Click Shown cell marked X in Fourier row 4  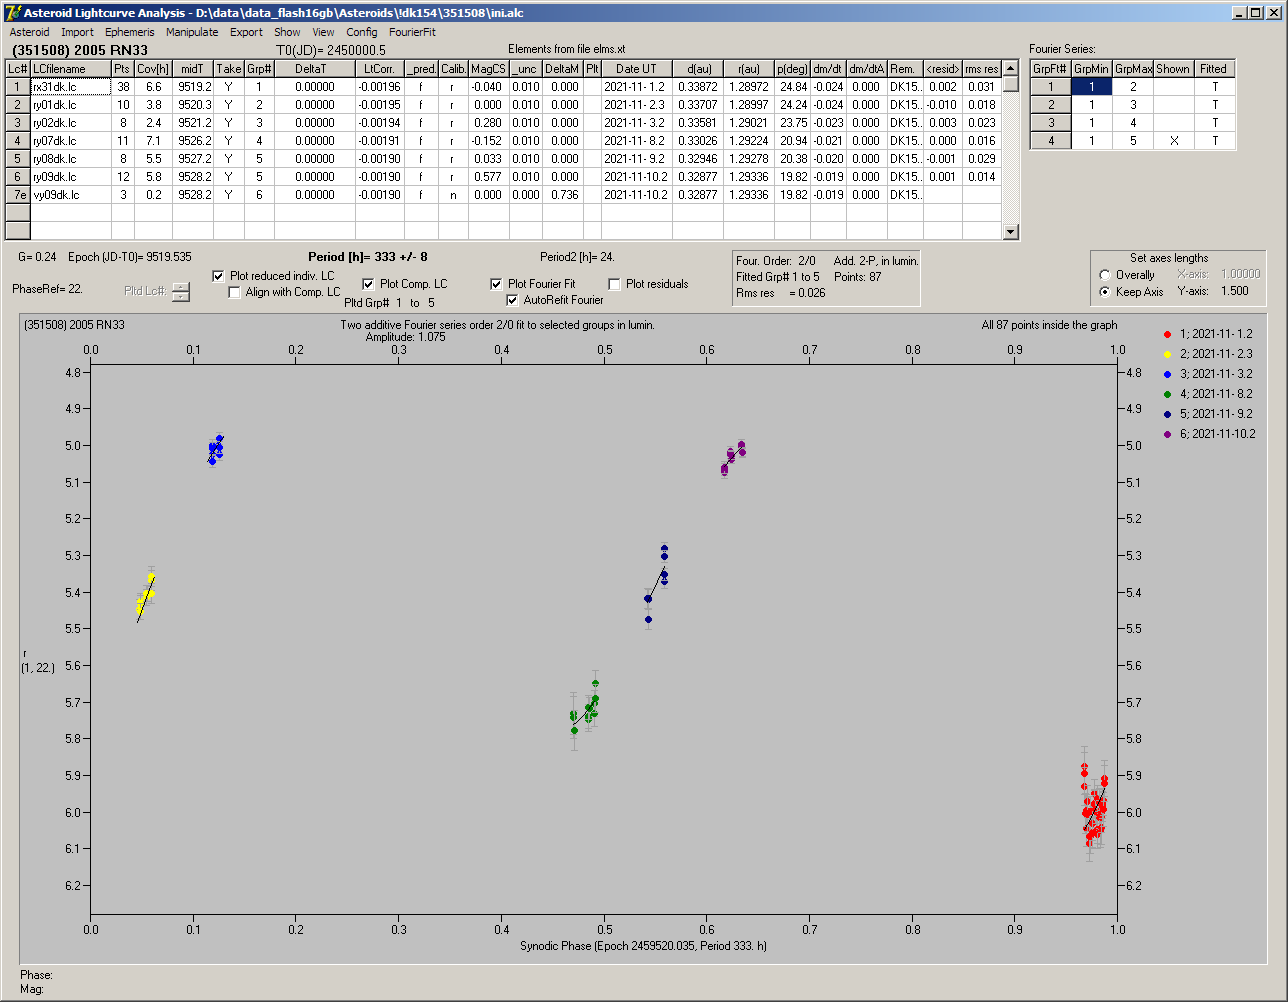tap(1173, 141)
